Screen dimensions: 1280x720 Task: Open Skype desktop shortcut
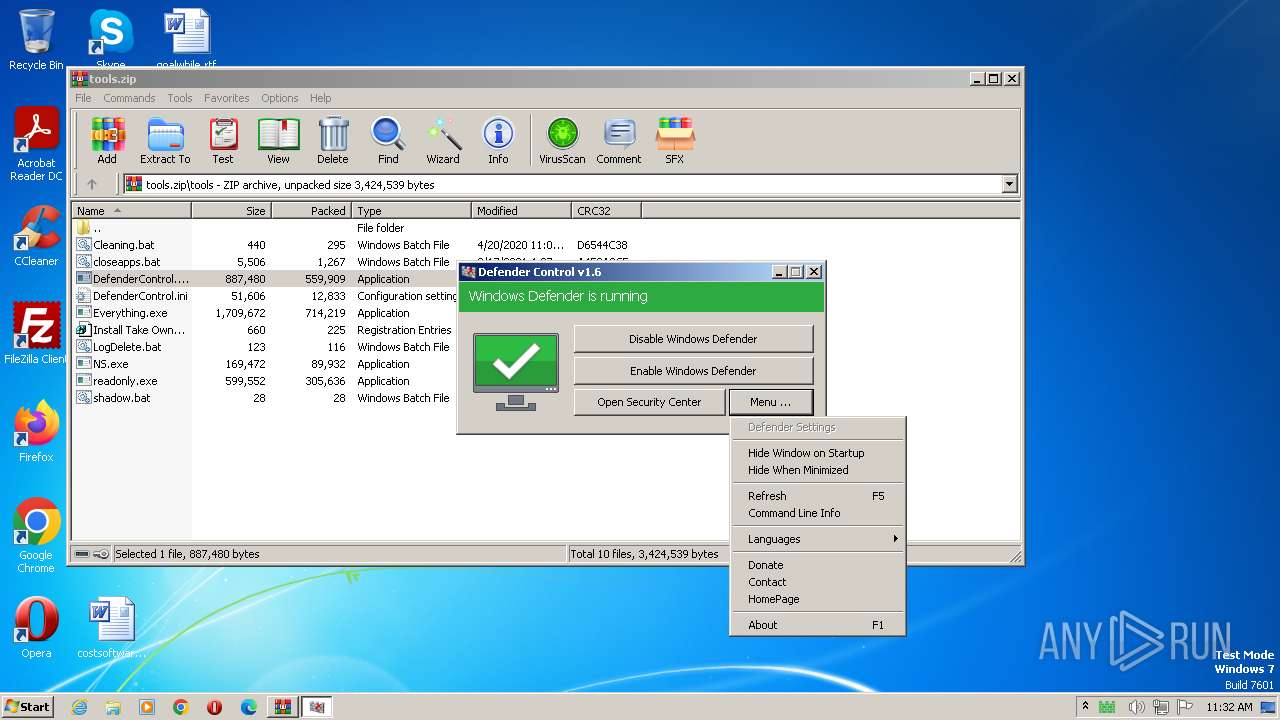111,38
